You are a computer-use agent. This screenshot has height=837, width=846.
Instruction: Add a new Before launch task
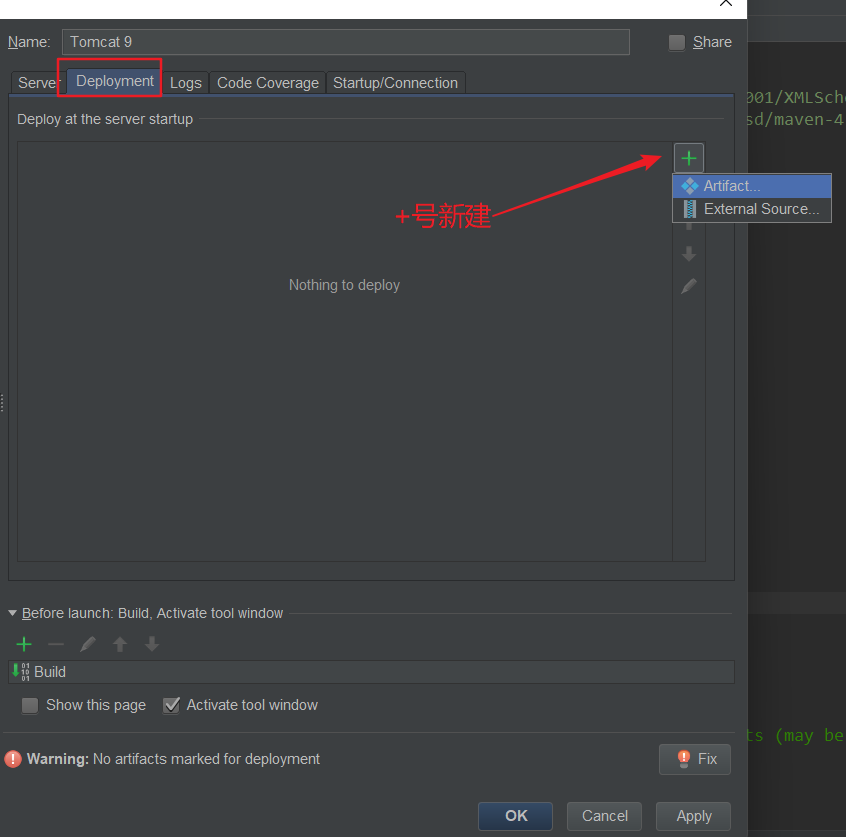24,644
